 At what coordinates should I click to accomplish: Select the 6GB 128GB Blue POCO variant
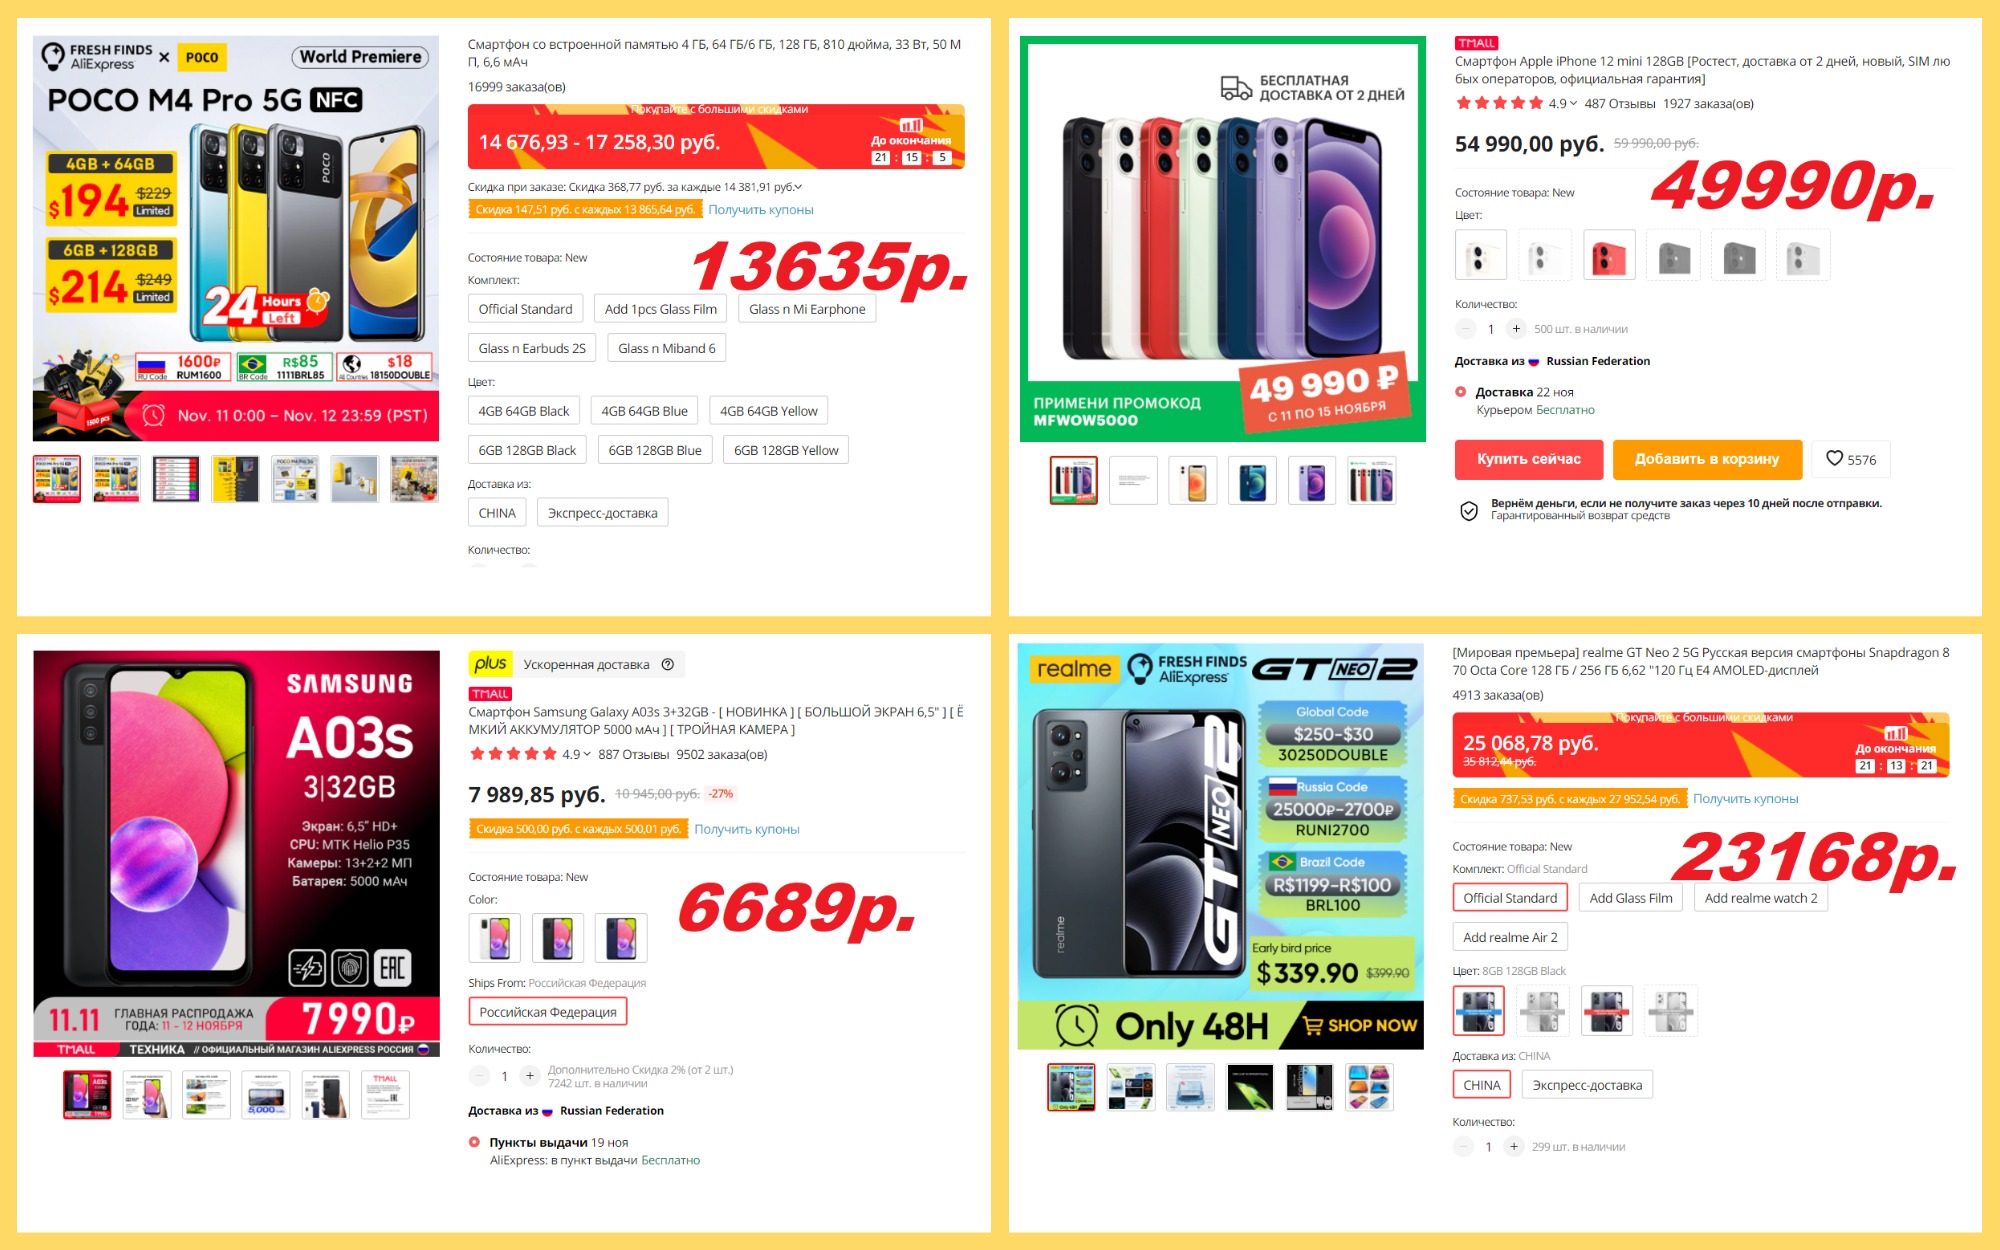[x=655, y=451]
